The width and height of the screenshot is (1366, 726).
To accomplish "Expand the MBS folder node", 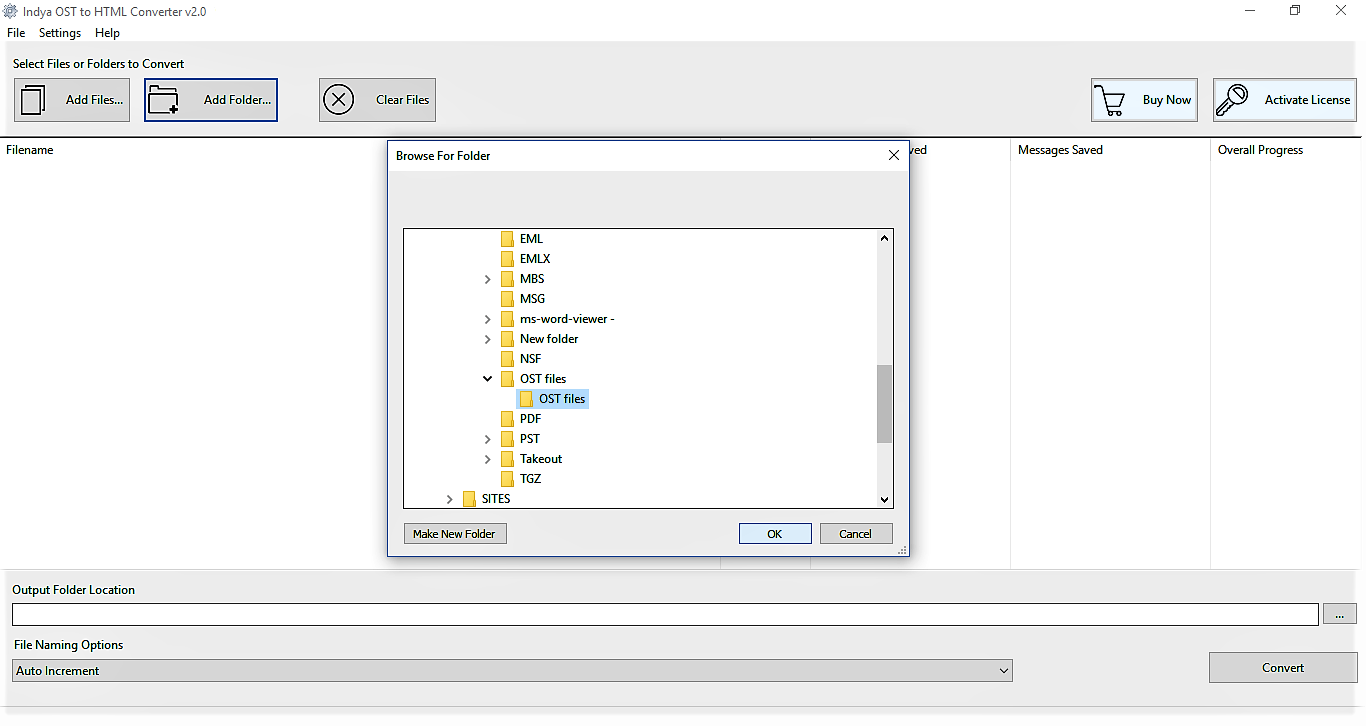I will tap(488, 279).
